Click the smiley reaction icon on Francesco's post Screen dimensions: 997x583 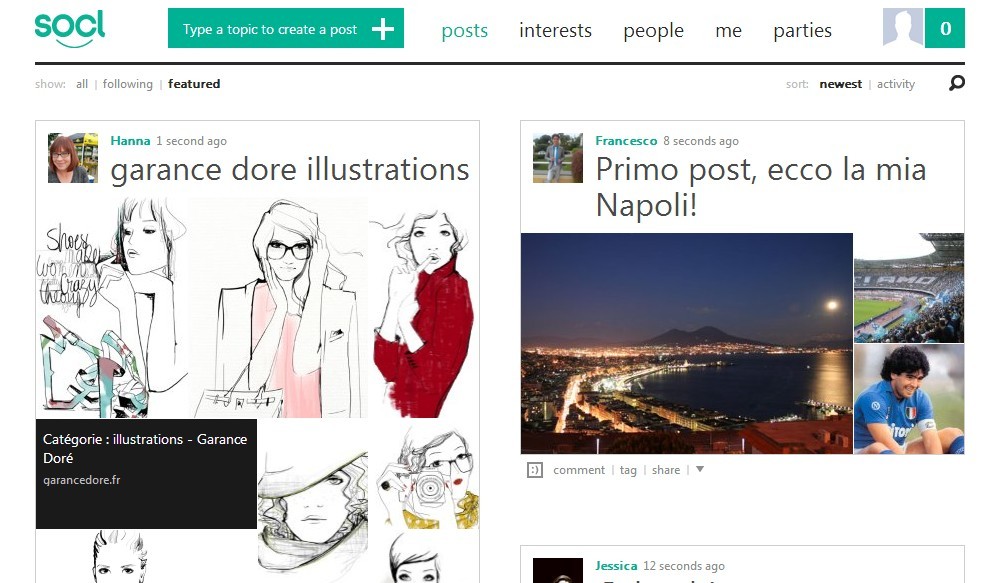pyautogui.click(x=535, y=470)
